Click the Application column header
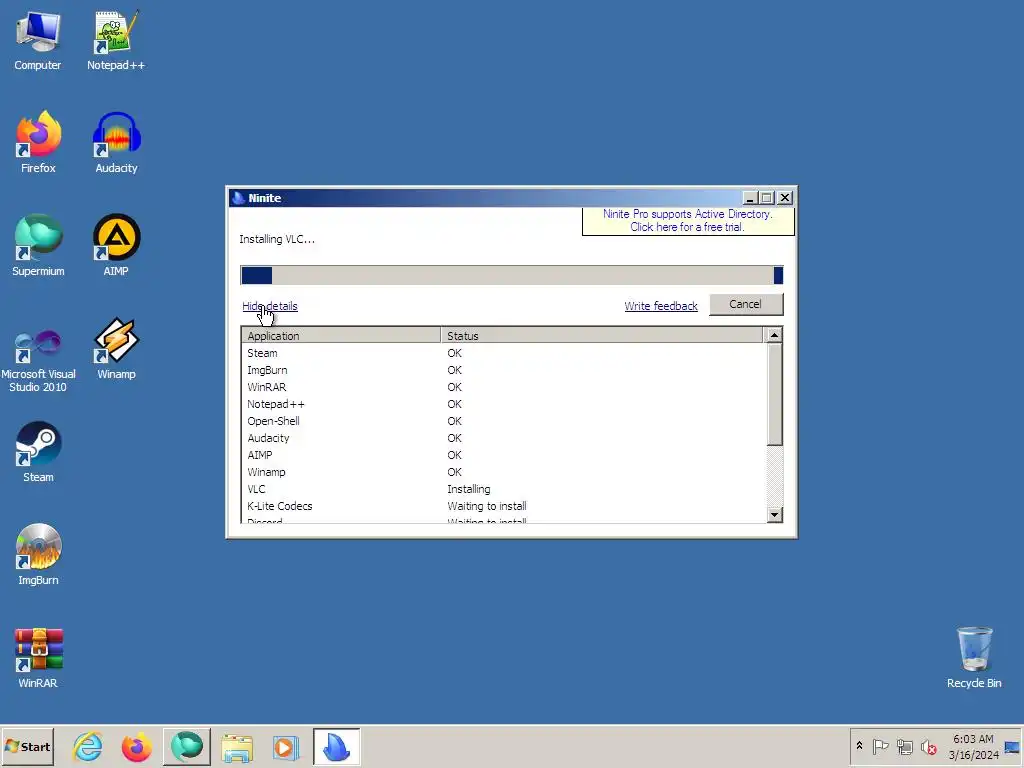Image resolution: width=1024 pixels, height=768 pixels. pos(341,336)
